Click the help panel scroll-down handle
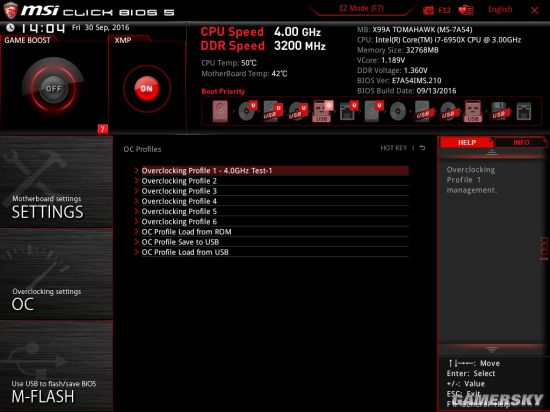The width and height of the screenshot is (550, 412). [492, 349]
